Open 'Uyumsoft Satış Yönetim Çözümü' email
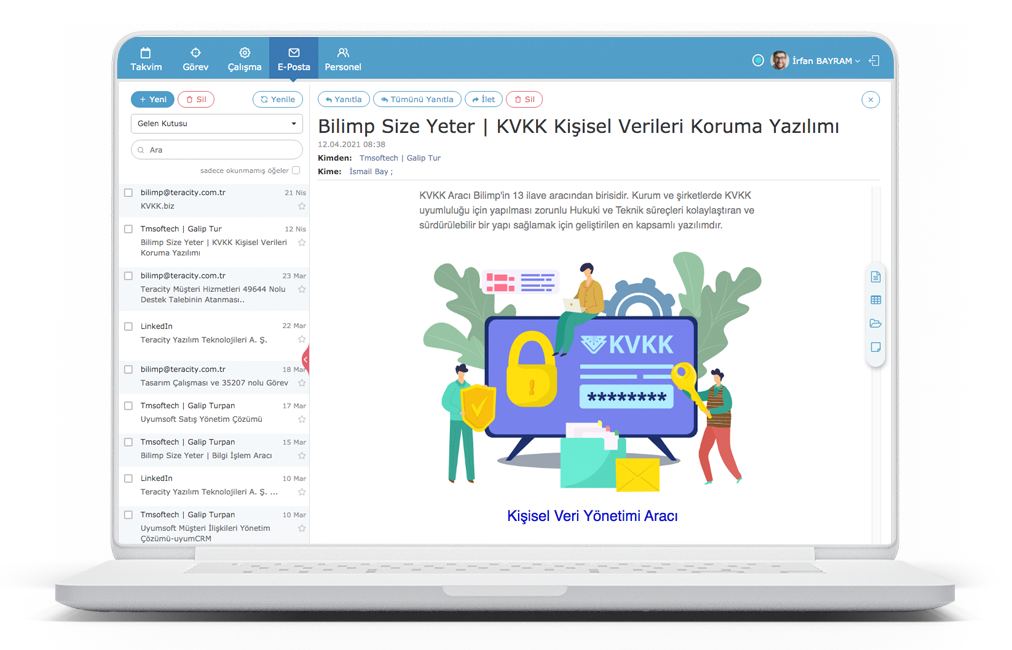1012x650 pixels. 201,420
